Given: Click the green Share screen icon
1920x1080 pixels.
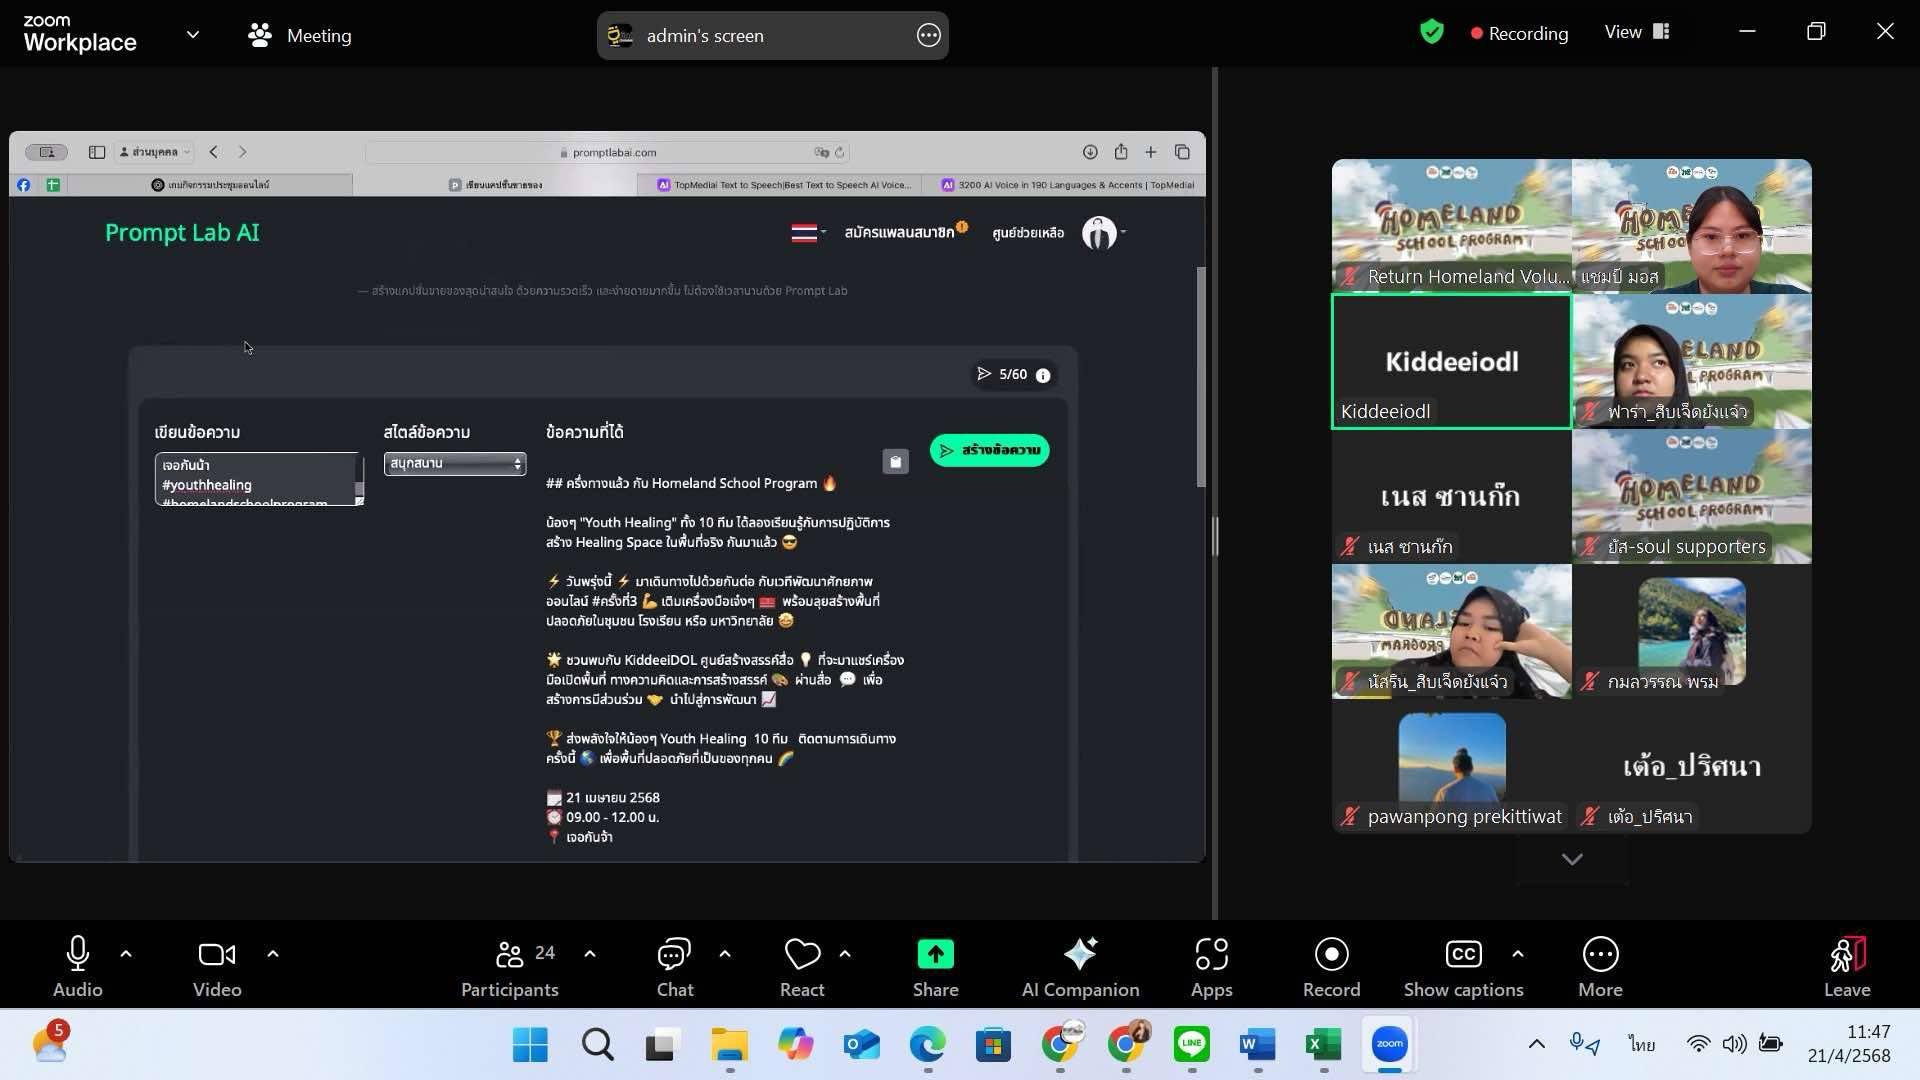Looking at the screenshot, I should [935, 955].
